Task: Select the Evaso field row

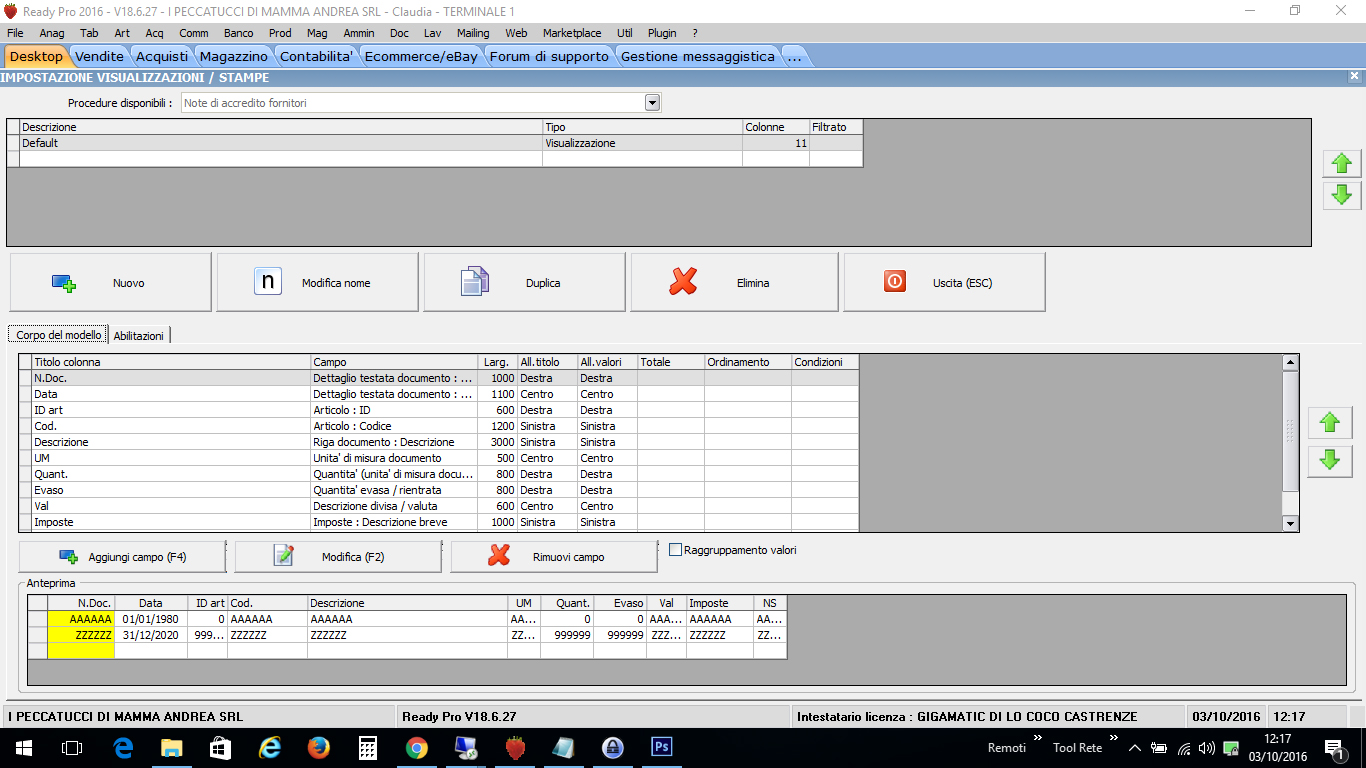Action: pyautogui.click(x=438, y=490)
